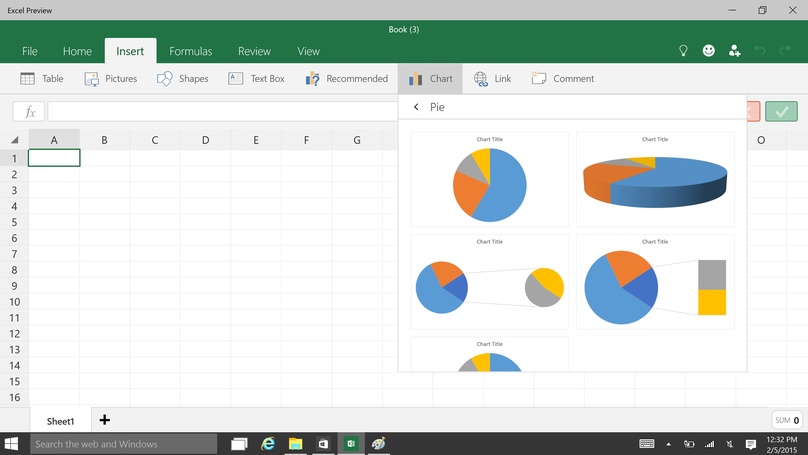Click the fx insert function button
The height and width of the screenshot is (455, 808).
[x=29, y=111]
